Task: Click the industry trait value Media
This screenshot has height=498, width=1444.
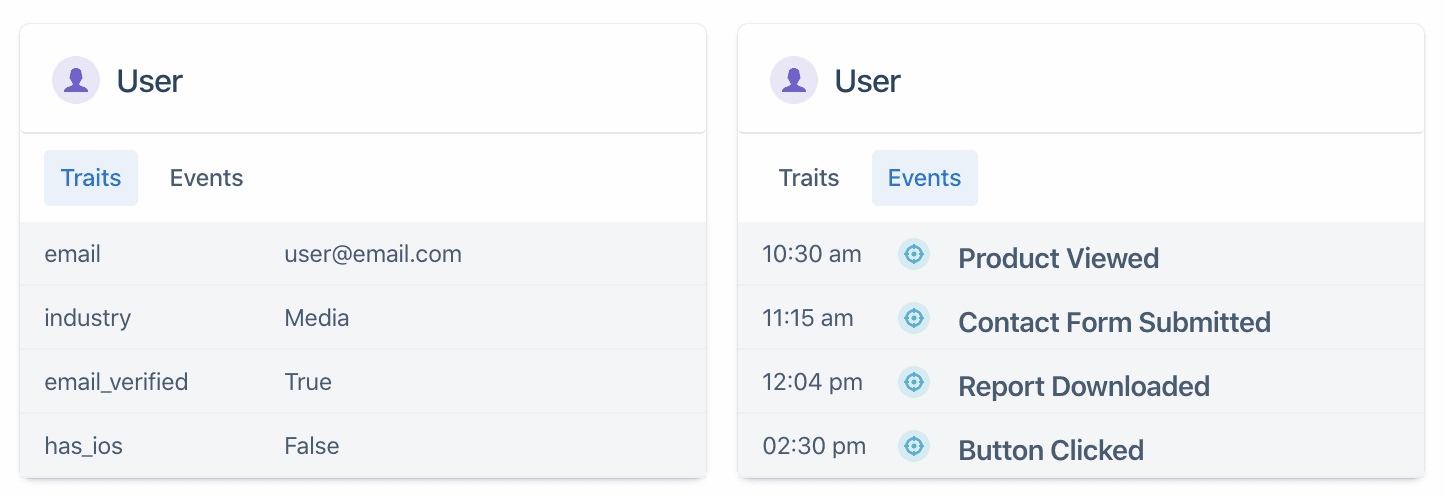Action: 317,318
